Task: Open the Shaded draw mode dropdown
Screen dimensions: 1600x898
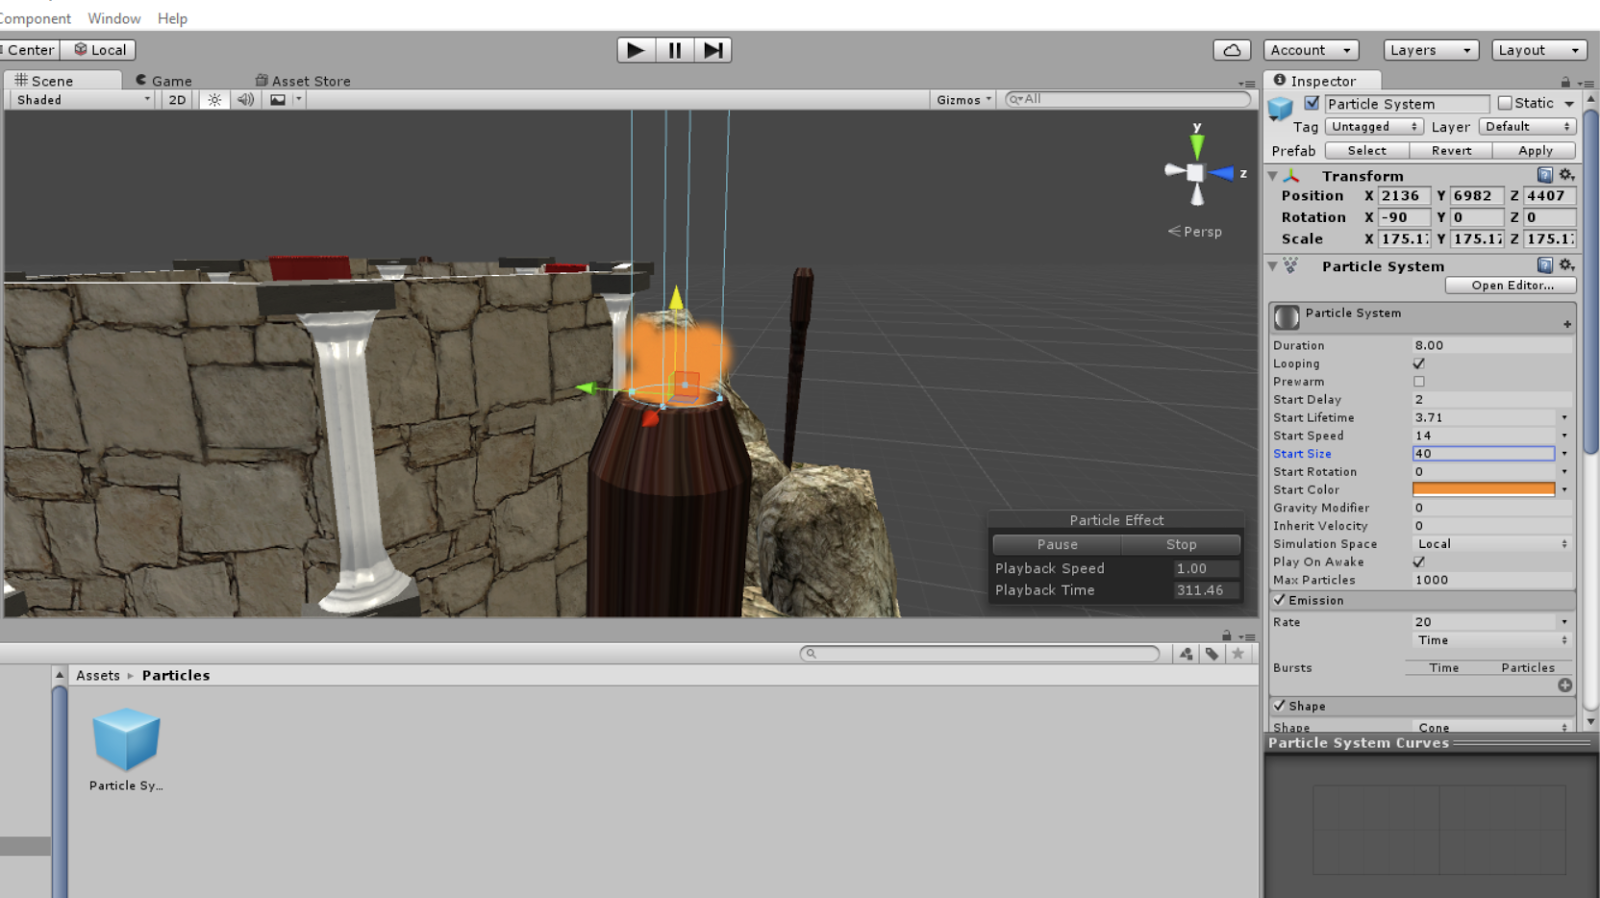Action: pyautogui.click(x=82, y=100)
